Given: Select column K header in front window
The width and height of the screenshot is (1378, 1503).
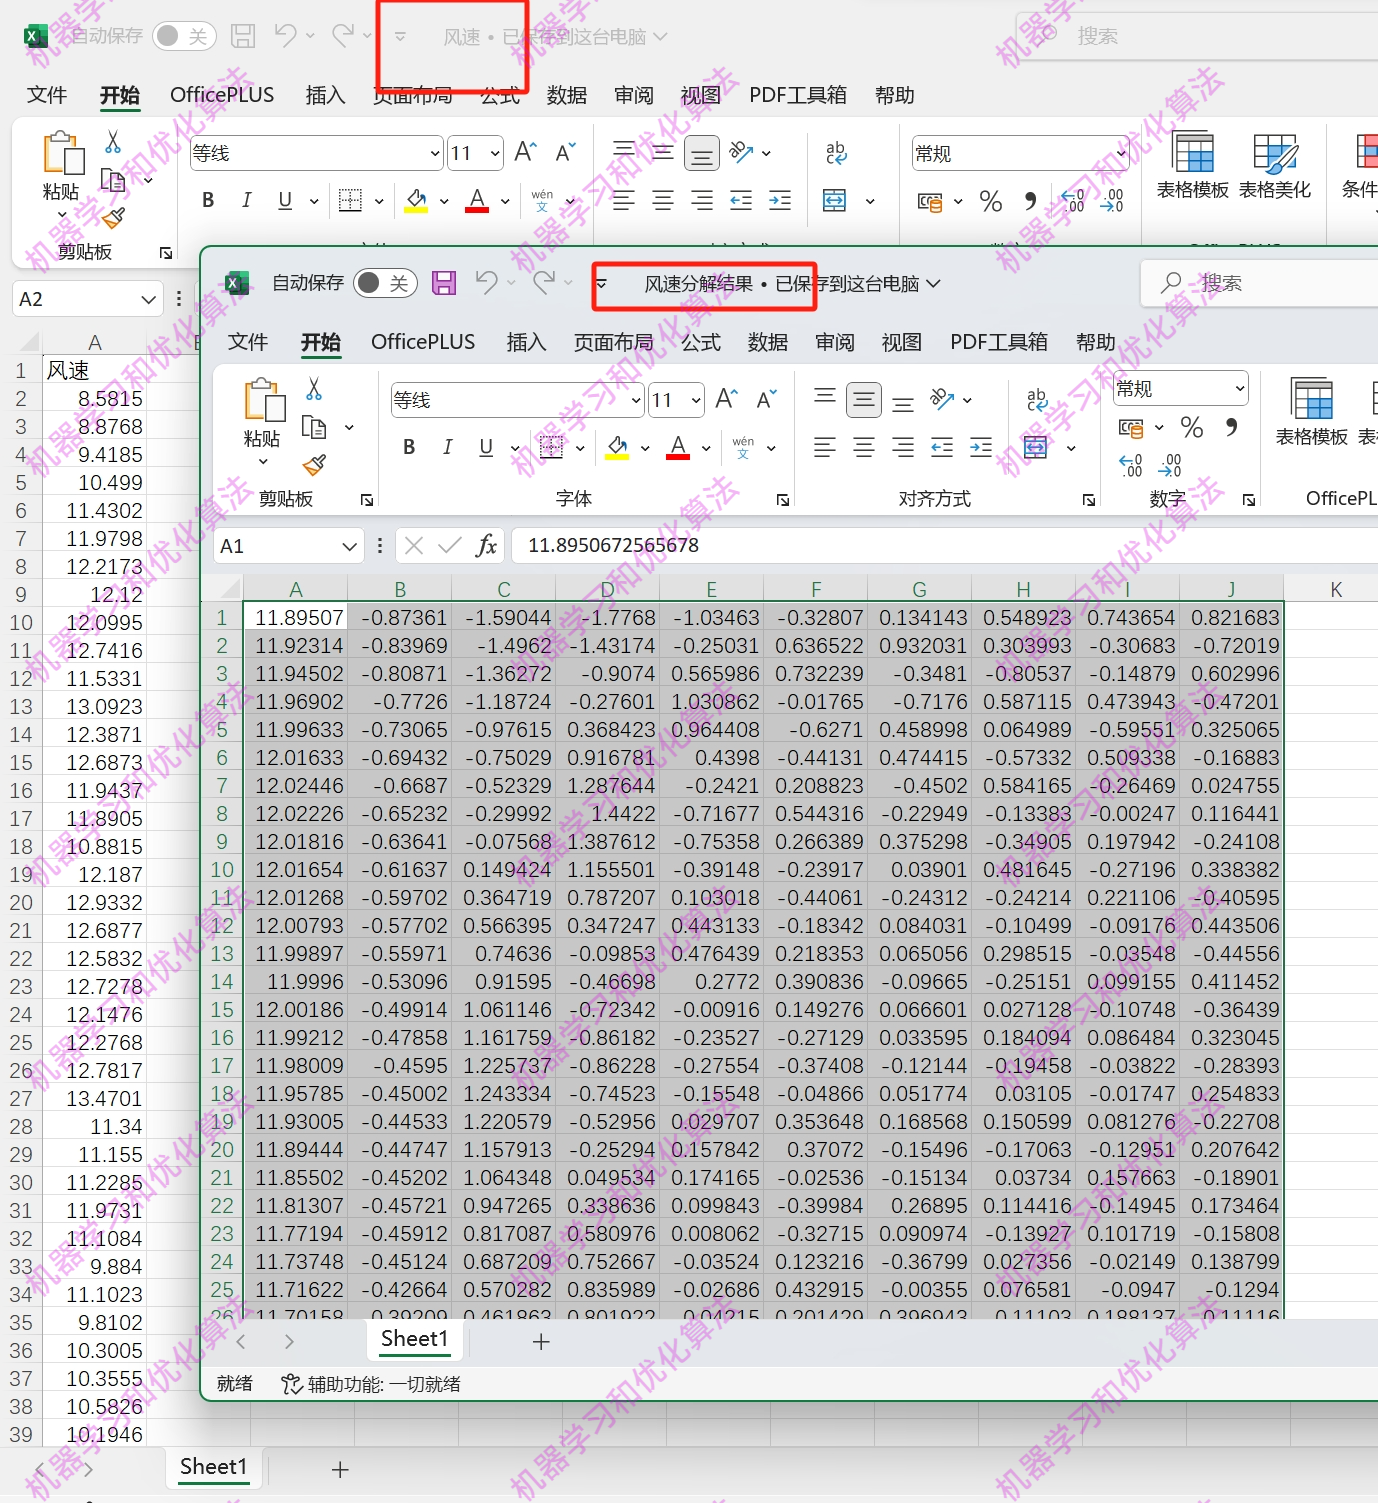Looking at the screenshot, I should coord(1335,588).
